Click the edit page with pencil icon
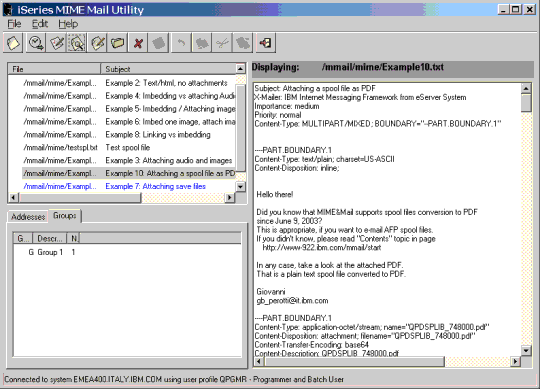The image size is (540, 389). point(97,43)
